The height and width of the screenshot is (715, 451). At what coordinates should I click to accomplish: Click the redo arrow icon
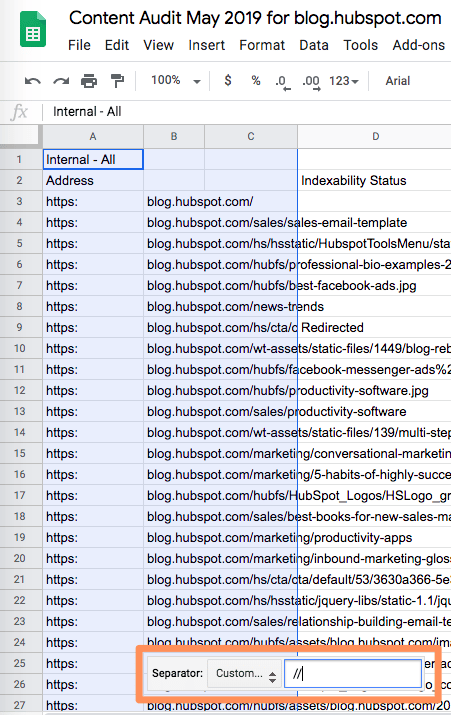(61, 81)
